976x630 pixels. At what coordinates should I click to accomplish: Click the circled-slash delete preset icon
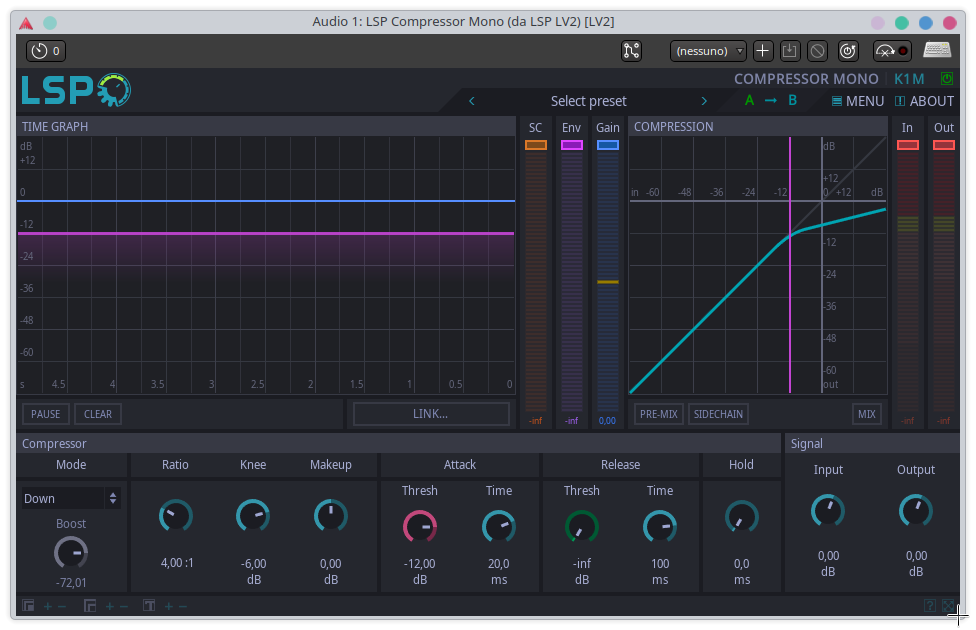(818, 51)
